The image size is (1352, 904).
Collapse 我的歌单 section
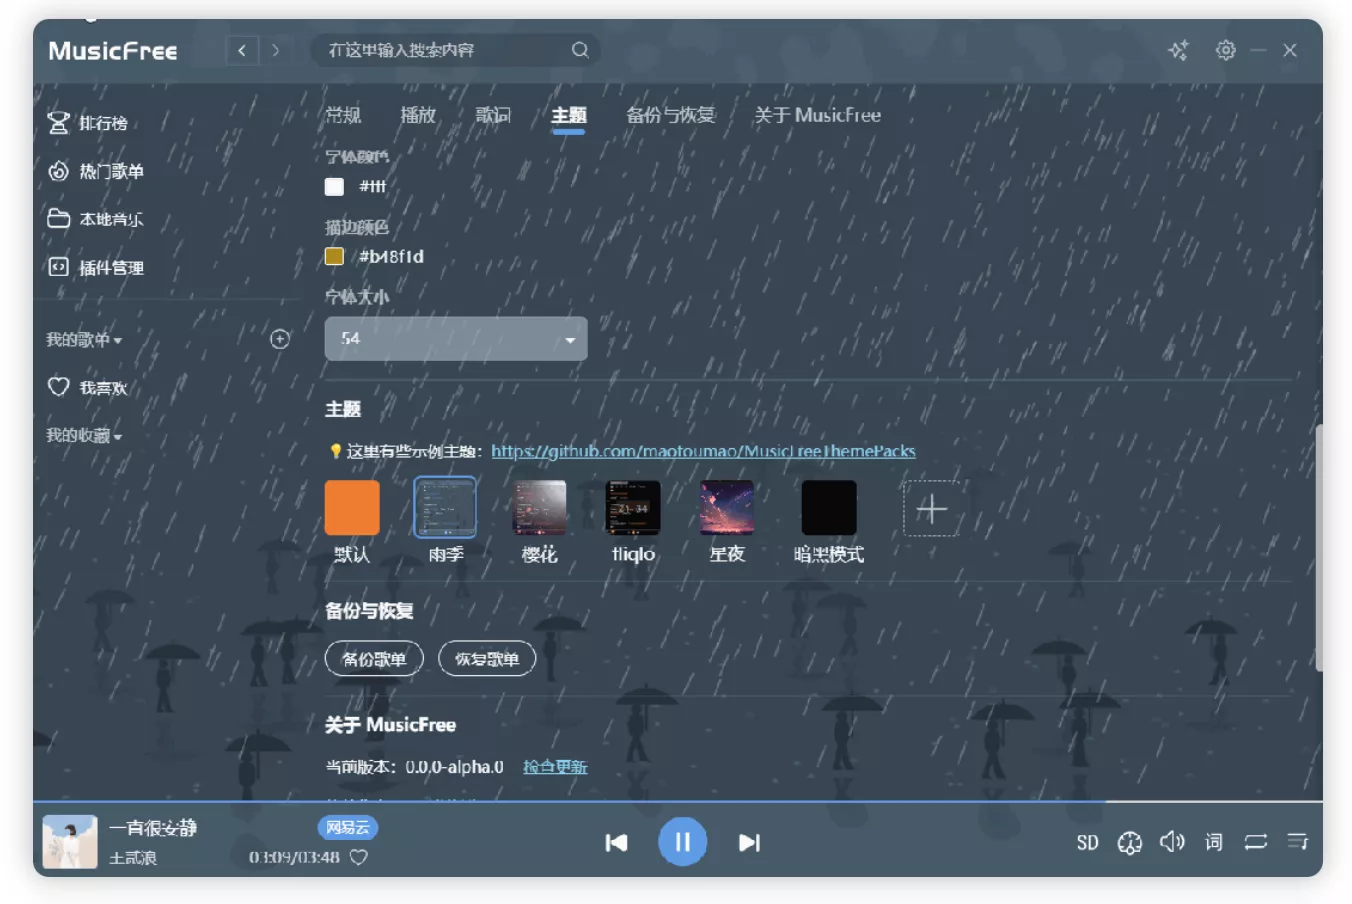coord(84,340)
